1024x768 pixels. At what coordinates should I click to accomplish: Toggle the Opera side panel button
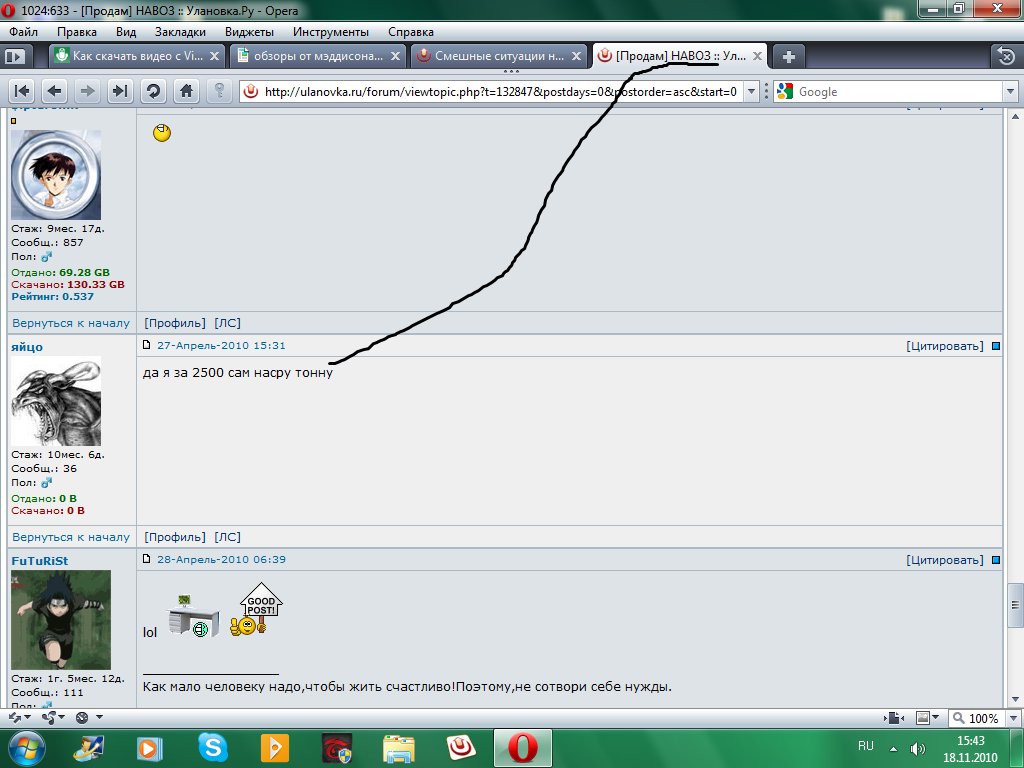[14, 57]
